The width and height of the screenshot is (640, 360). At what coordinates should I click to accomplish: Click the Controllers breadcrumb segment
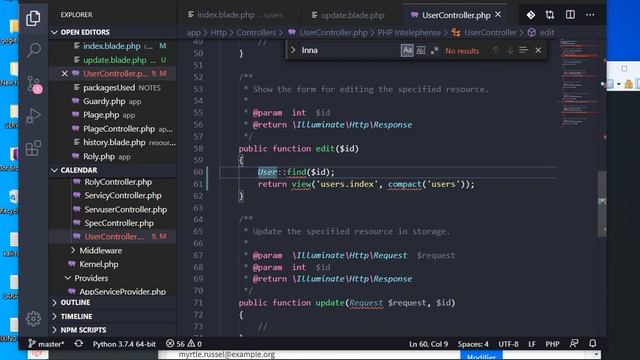pyautogui.click(x=256, y=32)
